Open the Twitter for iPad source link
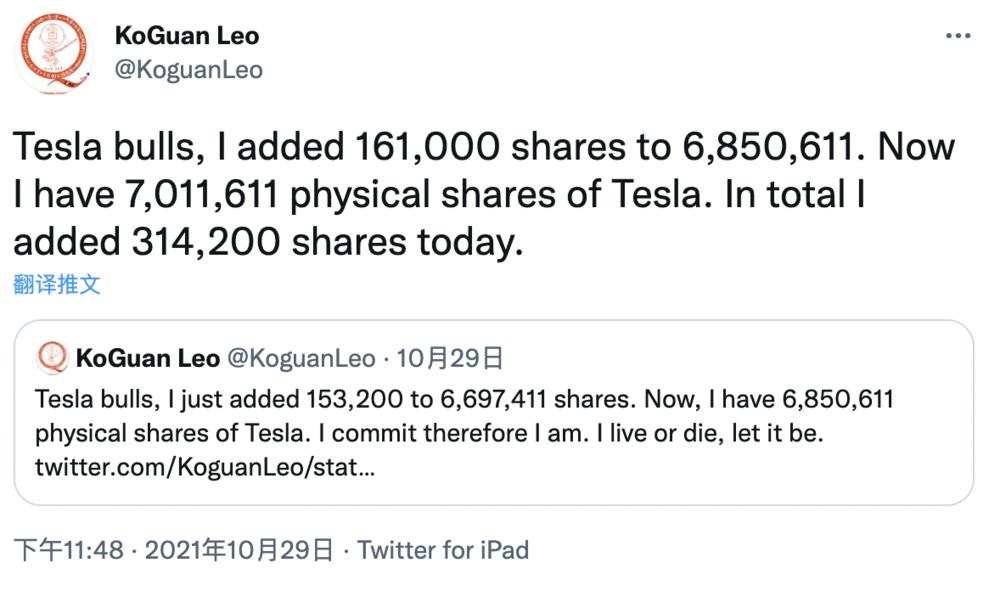 tap(443, 550)
